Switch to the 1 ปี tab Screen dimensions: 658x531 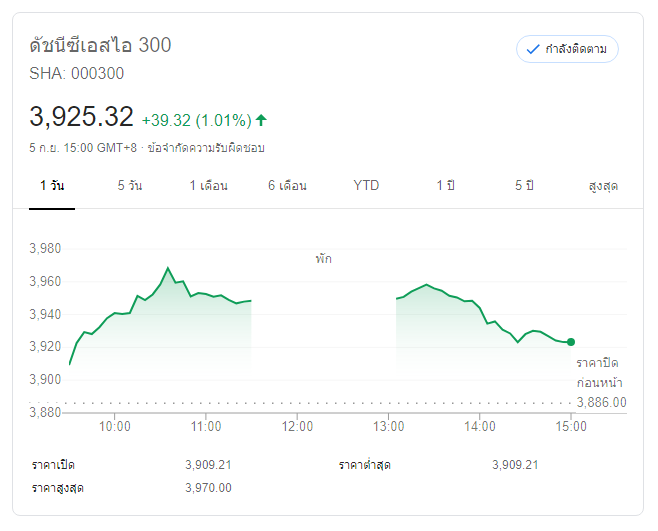click(x=445, y=186)
